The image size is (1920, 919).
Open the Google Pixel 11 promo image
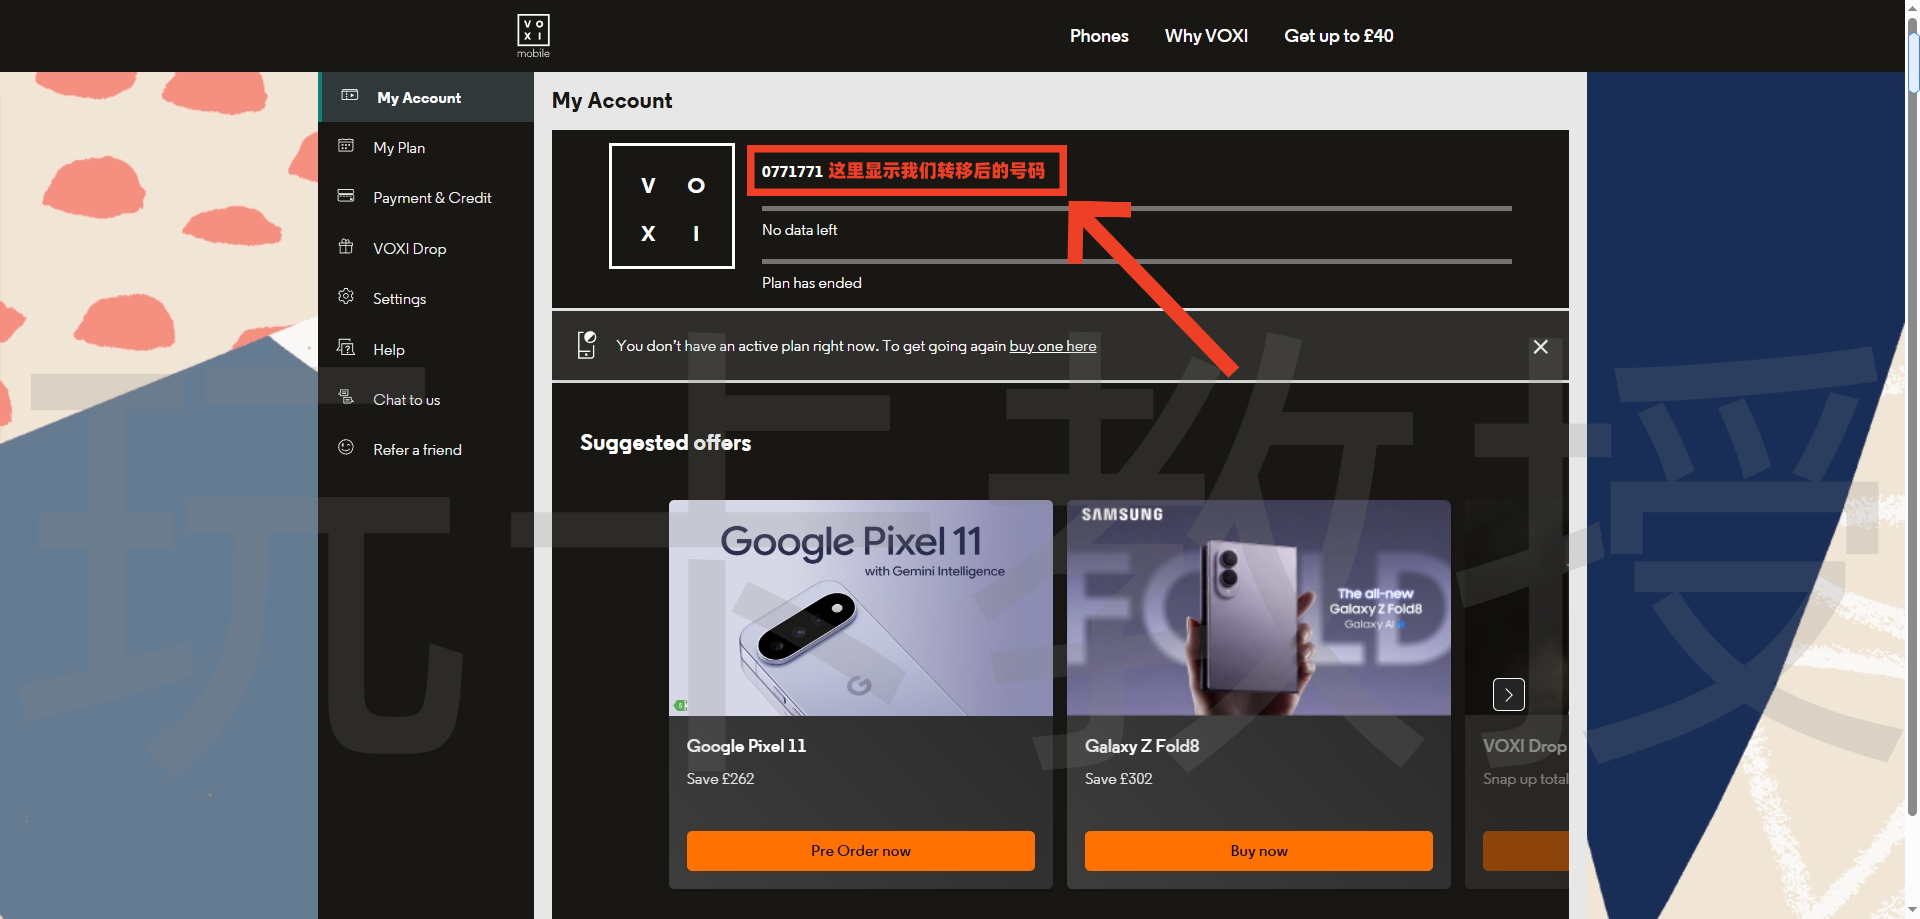(x=861, y=608)
